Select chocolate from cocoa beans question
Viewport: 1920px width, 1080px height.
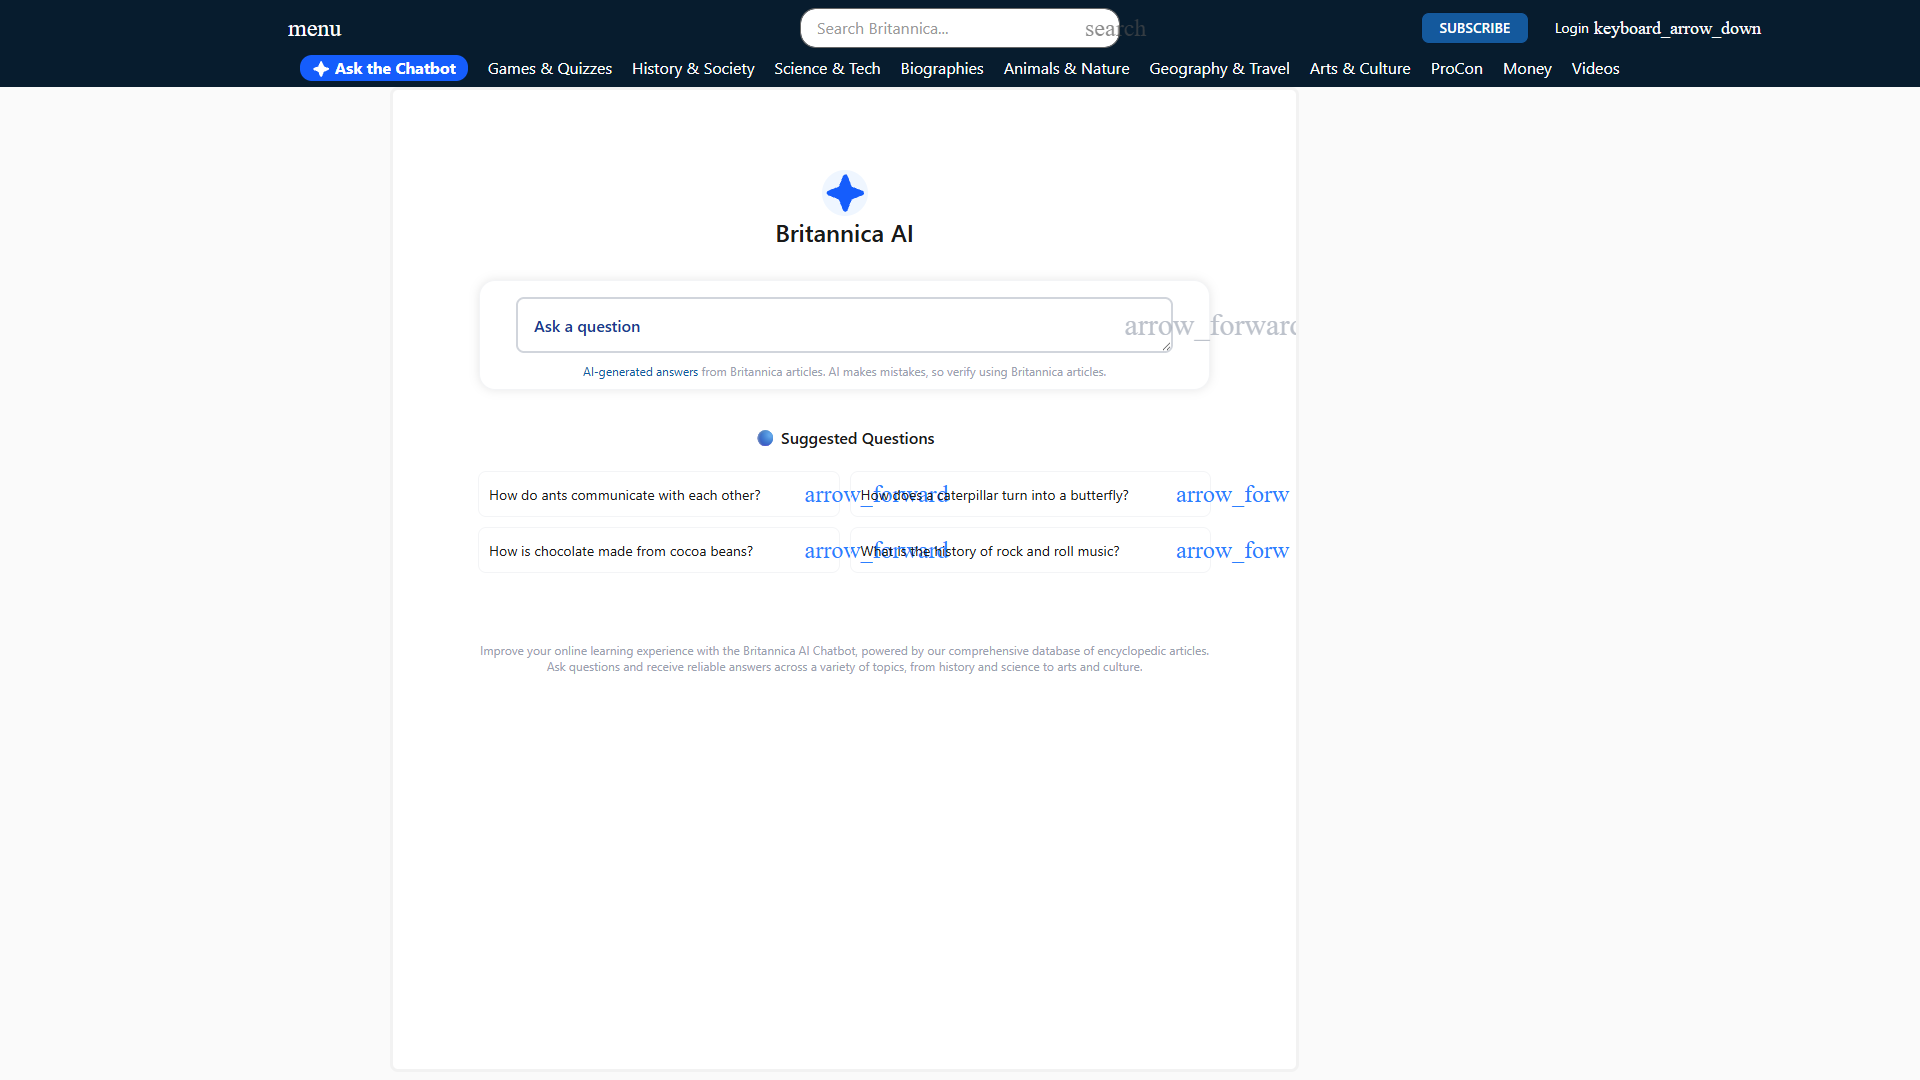(658, 551)
